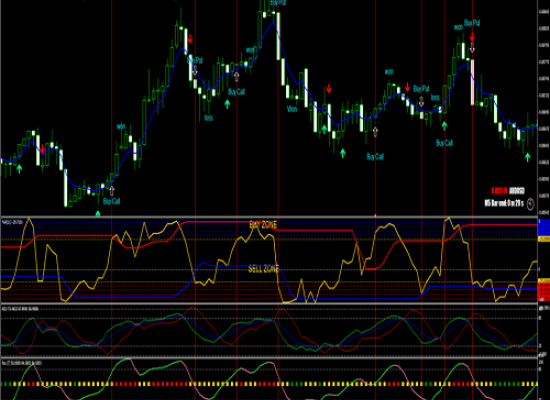Click the white up arrow above the Buy Call near the red vertical line right of center
The height and width of the screenshot is (400, 550).
pyautogui.click(x=375, y=132)
